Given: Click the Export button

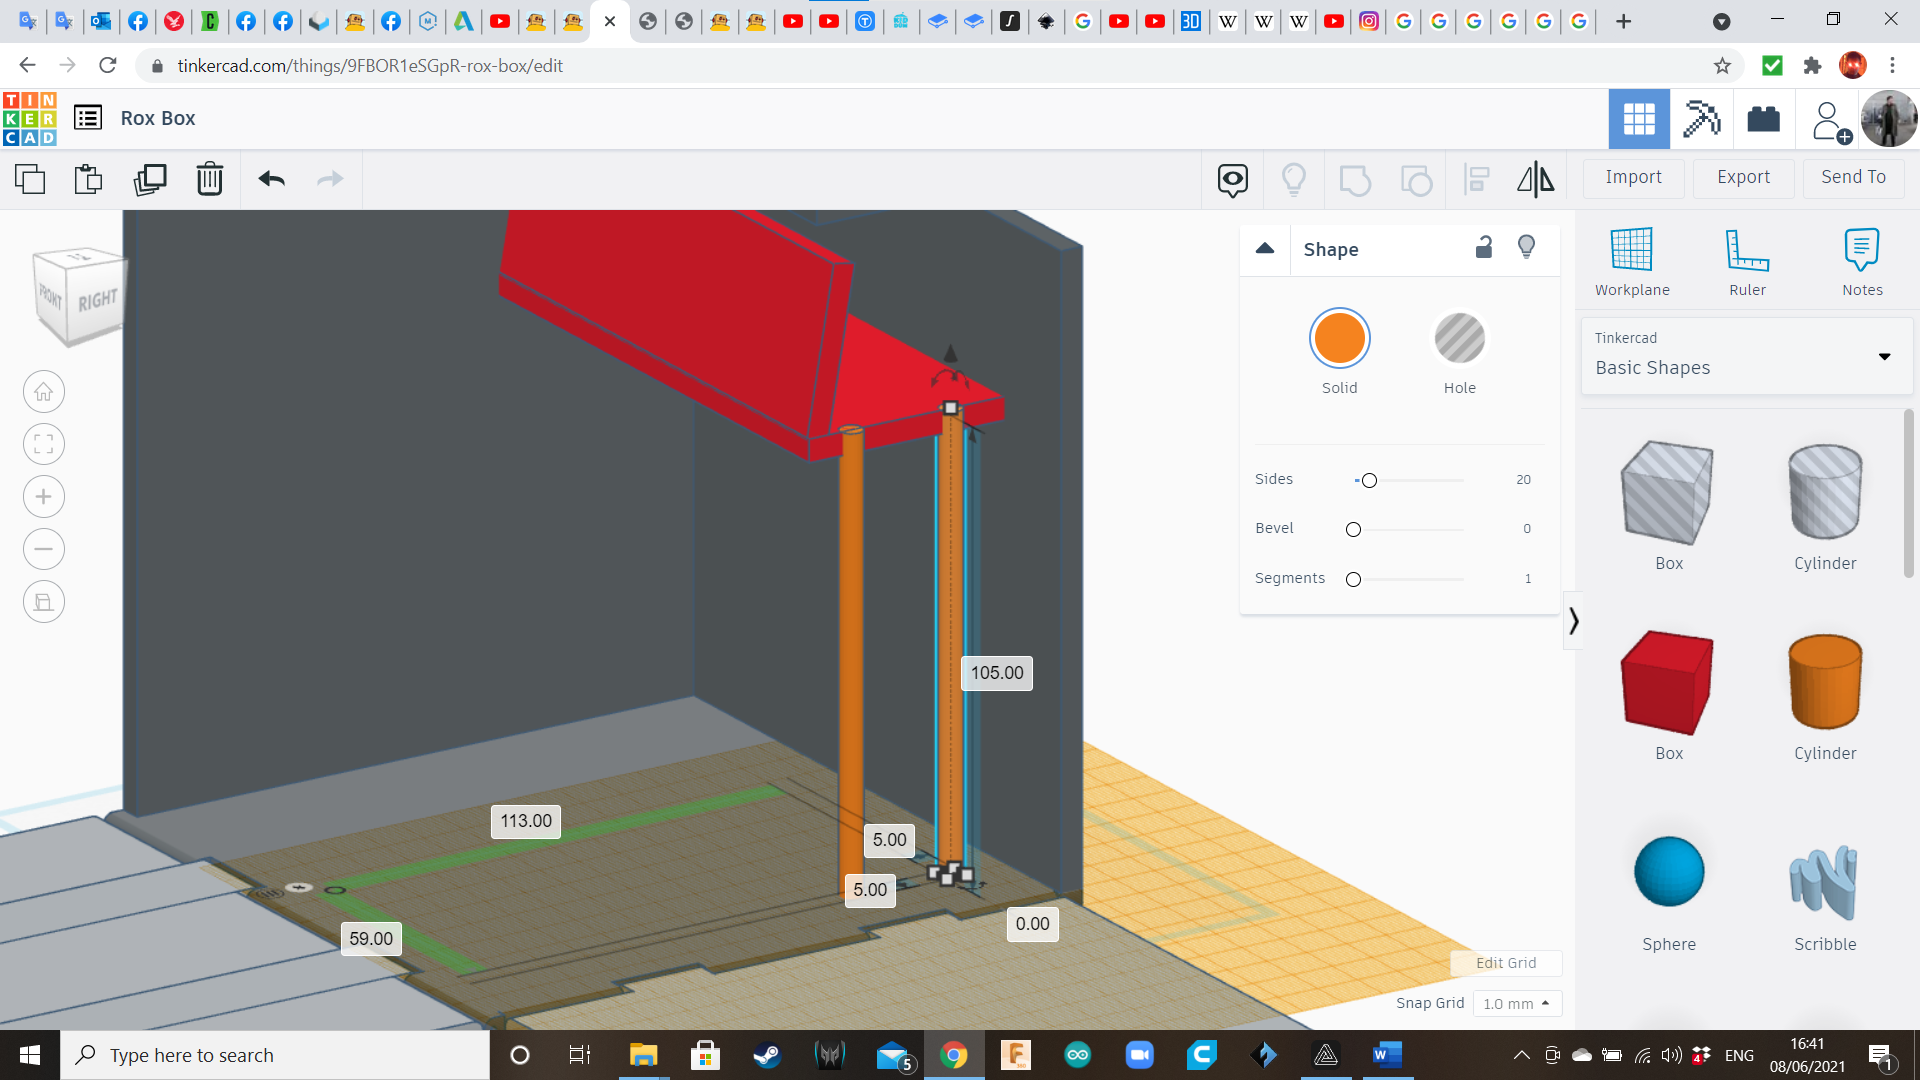Looking at the screenshot, I should pyautogui.click(x=1743, y=177).
